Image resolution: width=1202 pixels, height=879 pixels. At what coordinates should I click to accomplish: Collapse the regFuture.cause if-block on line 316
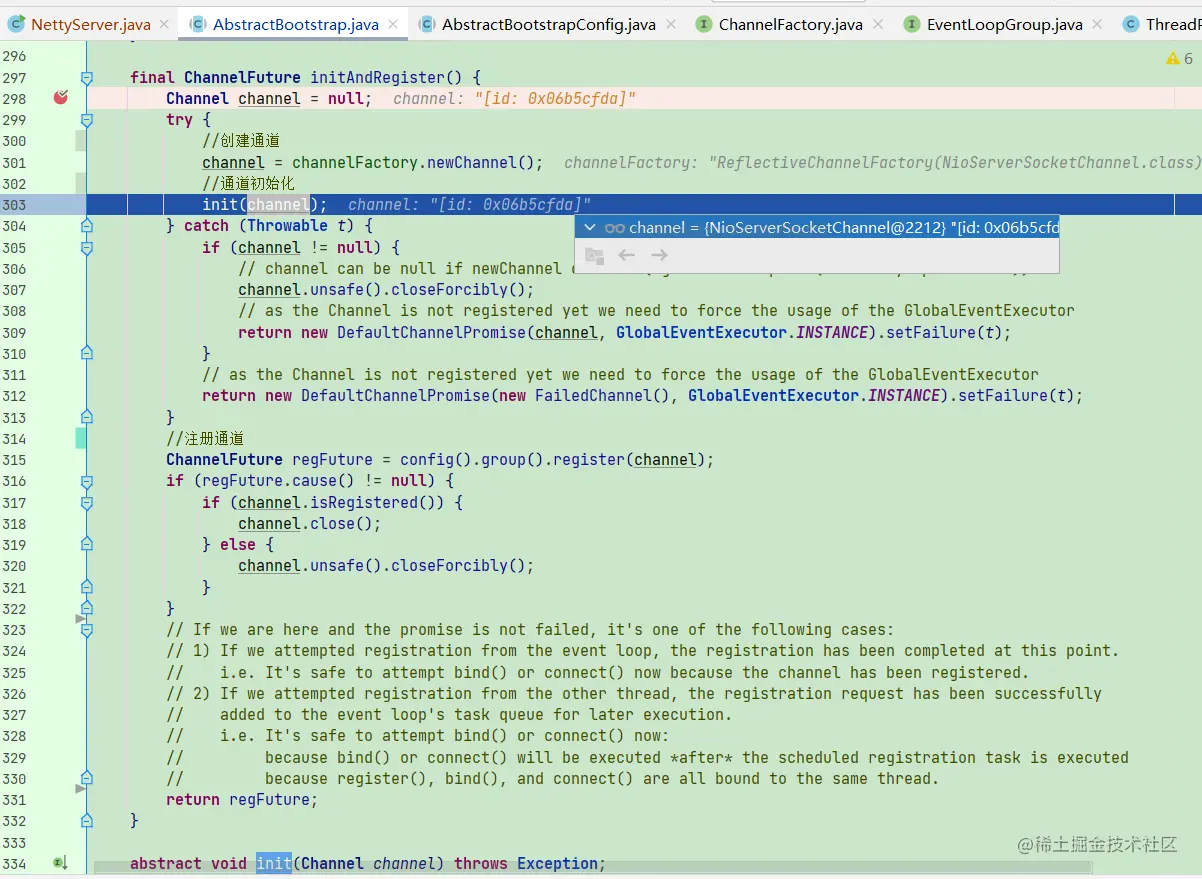point(87,481)
